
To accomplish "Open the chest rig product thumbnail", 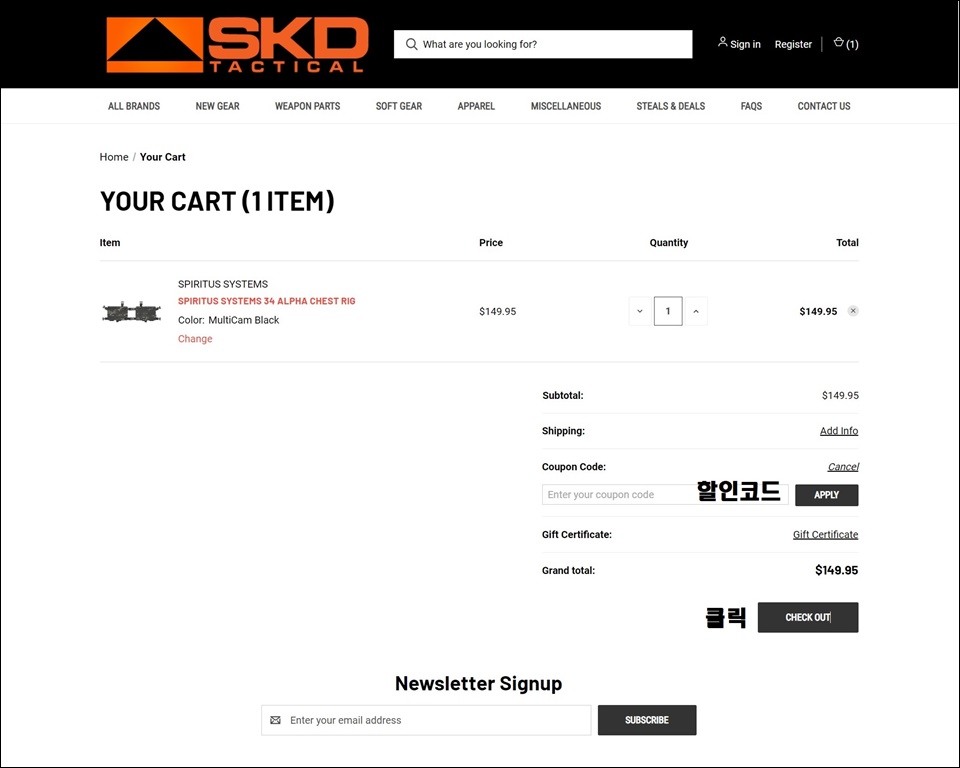I will 132,312.
